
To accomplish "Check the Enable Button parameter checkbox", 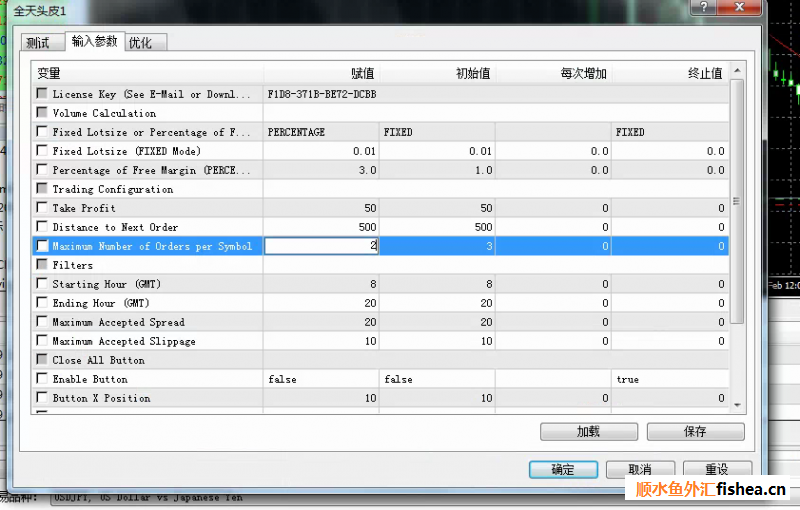I will 42,379.
